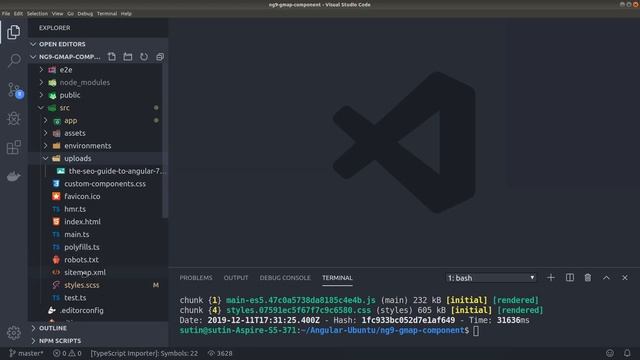
Task: Open the Terminal menu
Action: [x=107, y=13]
